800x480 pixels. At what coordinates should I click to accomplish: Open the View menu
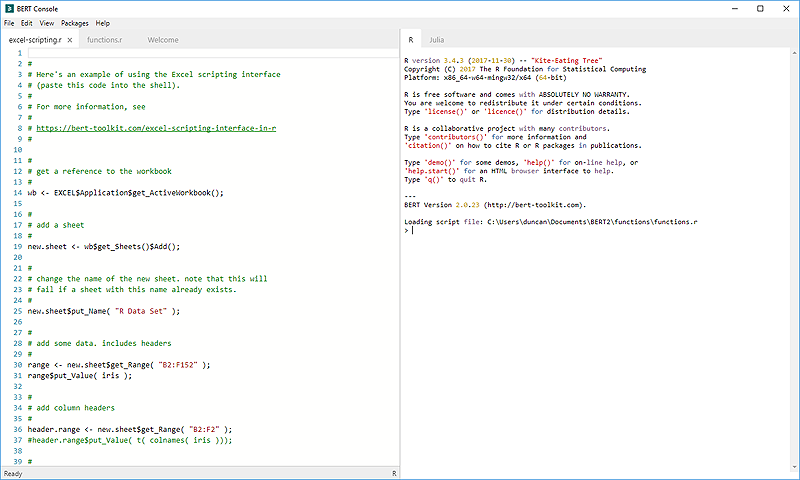[47, 23]
